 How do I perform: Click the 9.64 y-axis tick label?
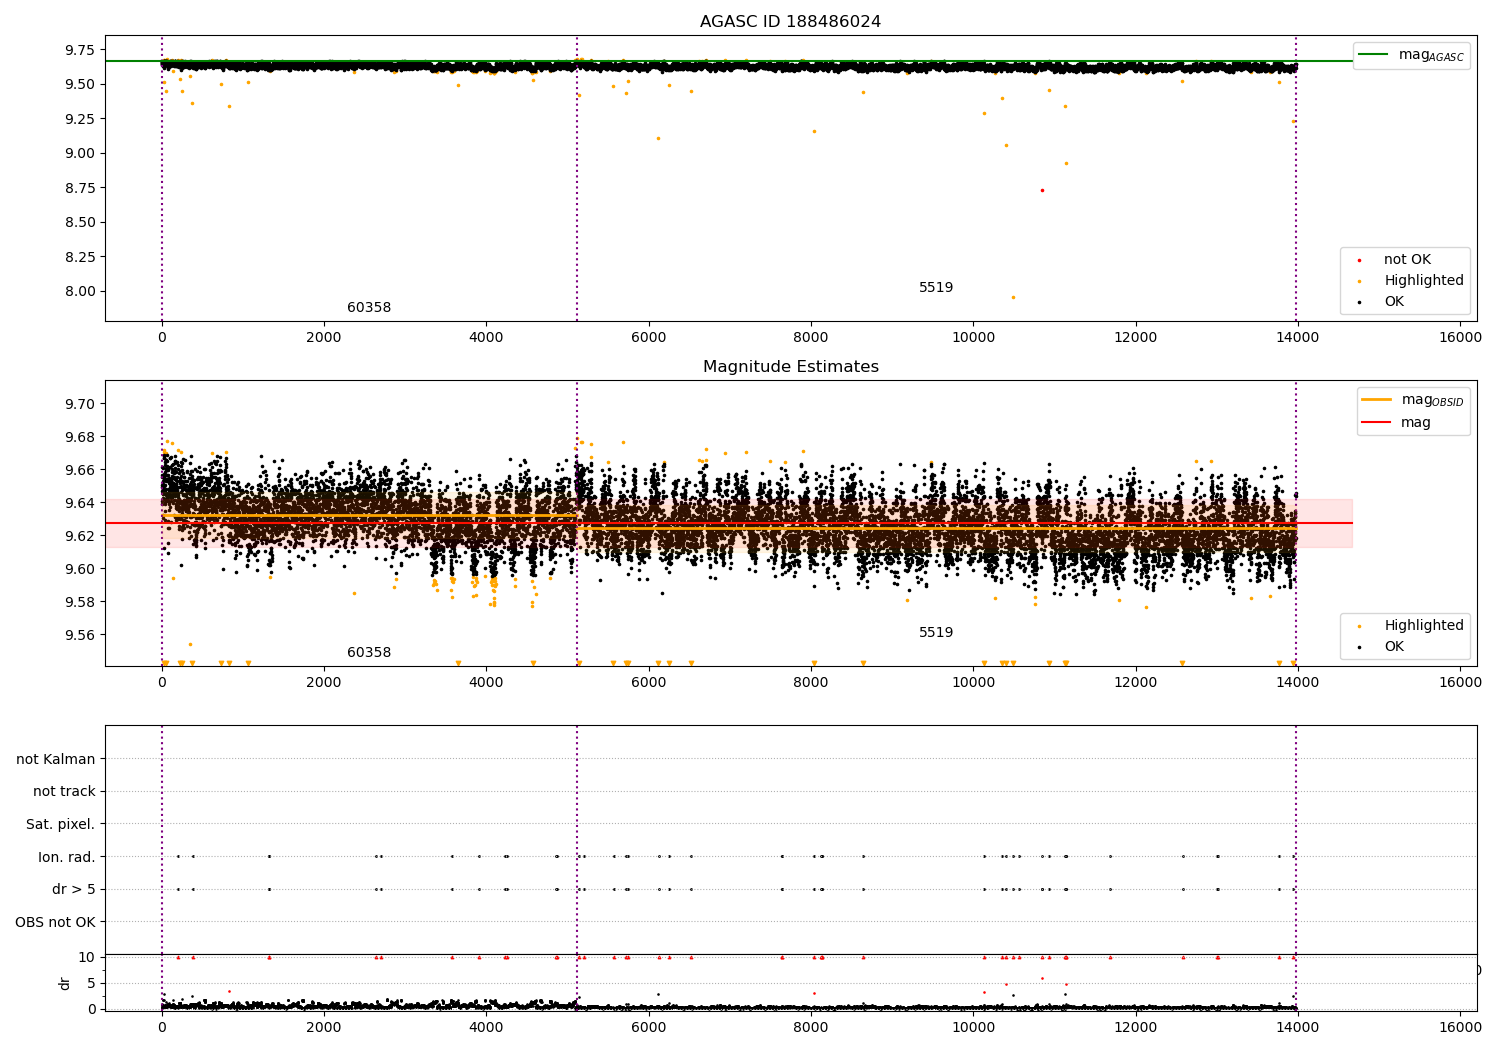(x=79, y=503)
